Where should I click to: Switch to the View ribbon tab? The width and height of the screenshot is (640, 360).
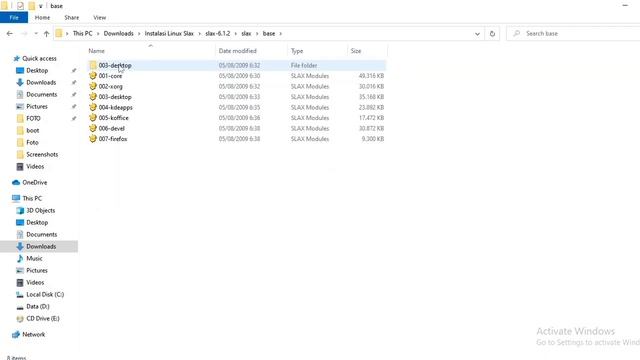pyautogui.click(x=100, y=18)
